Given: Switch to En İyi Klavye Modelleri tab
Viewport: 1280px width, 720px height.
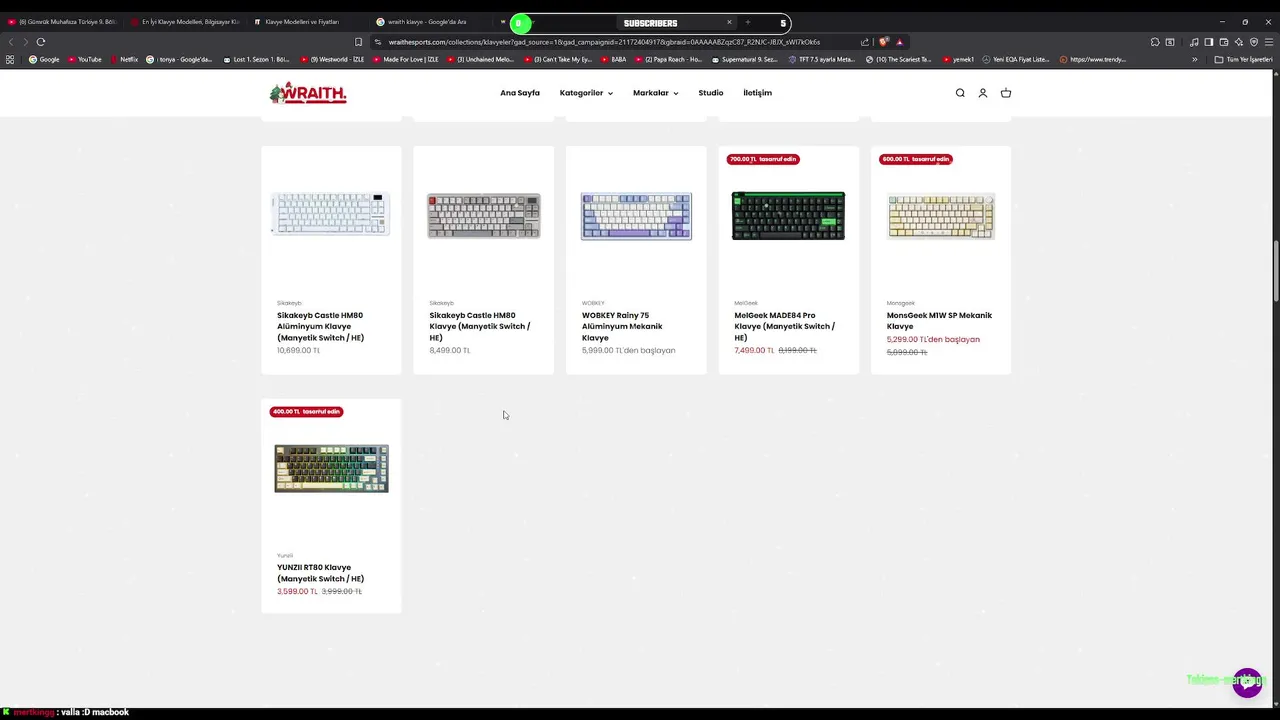Looking at the screenshot, I should pos(186,22).
